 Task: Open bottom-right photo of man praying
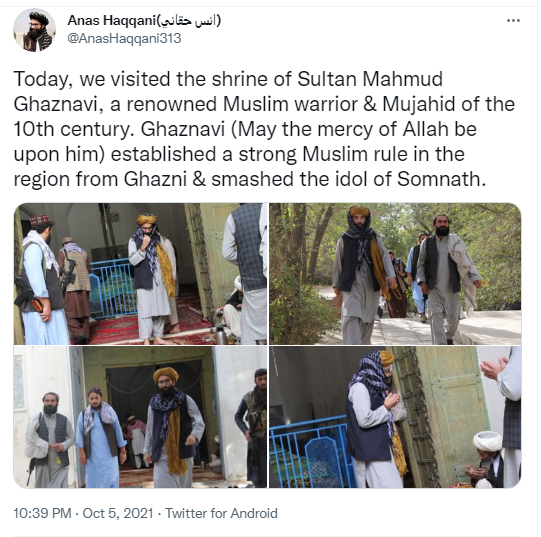click(395, 417)
